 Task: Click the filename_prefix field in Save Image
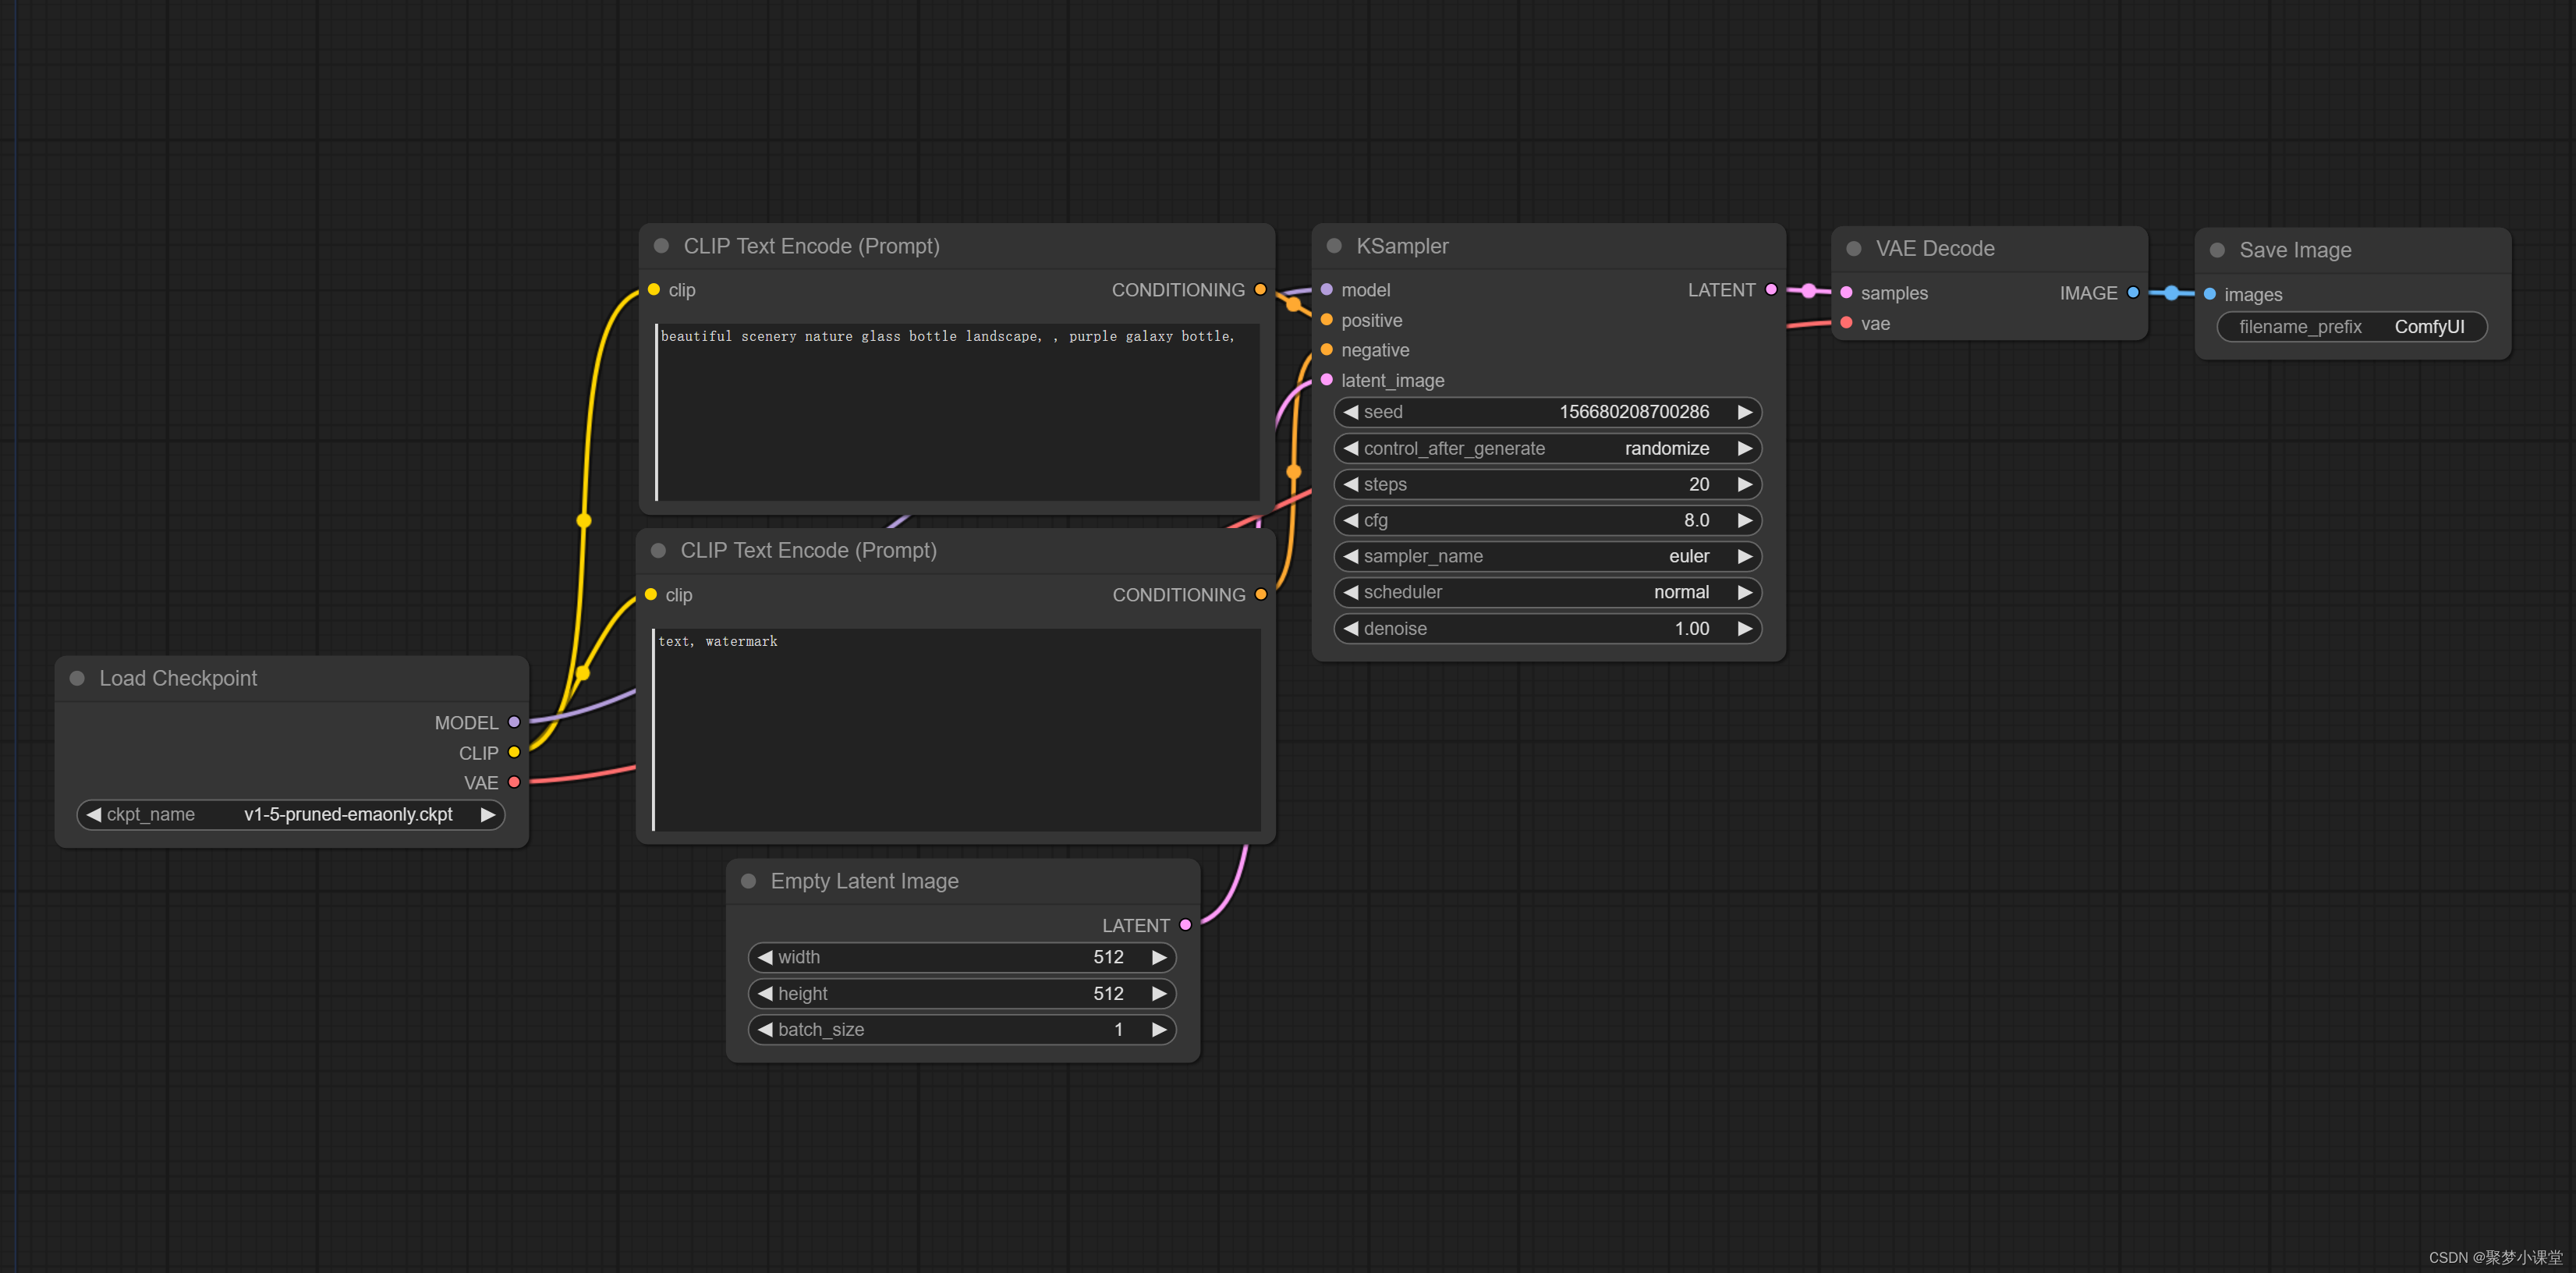[x=2351, y=327]
